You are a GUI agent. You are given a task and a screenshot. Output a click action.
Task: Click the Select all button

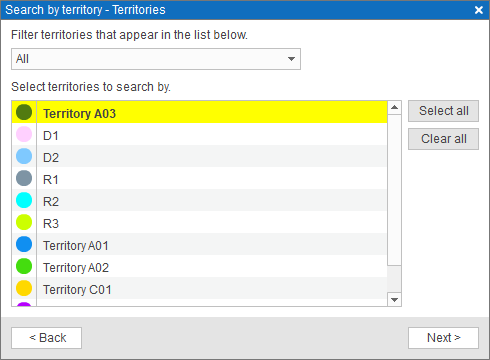(x=443, y=111)
